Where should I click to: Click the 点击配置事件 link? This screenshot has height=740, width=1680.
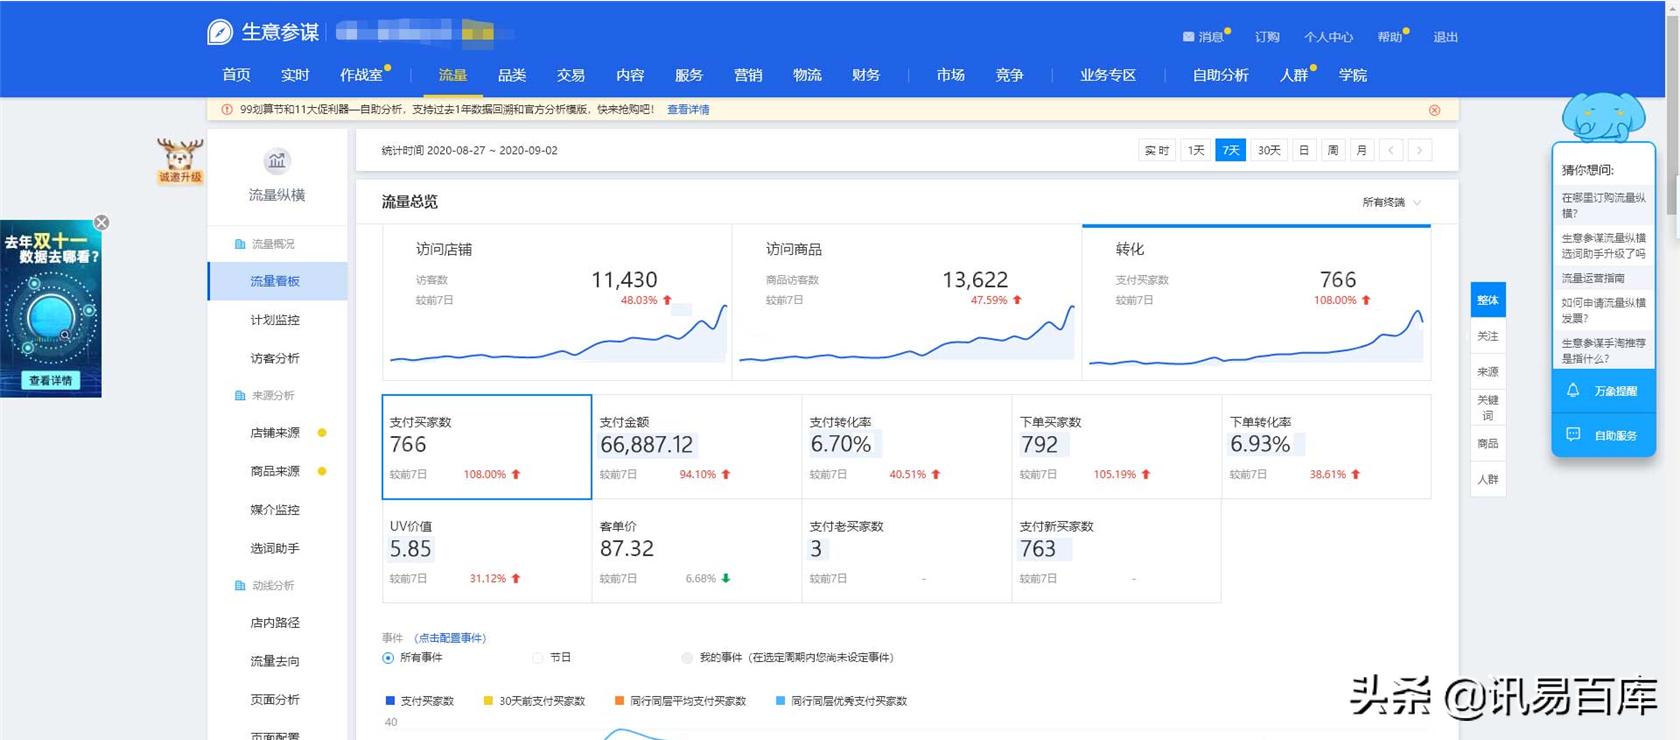click(x=449, y=638)
